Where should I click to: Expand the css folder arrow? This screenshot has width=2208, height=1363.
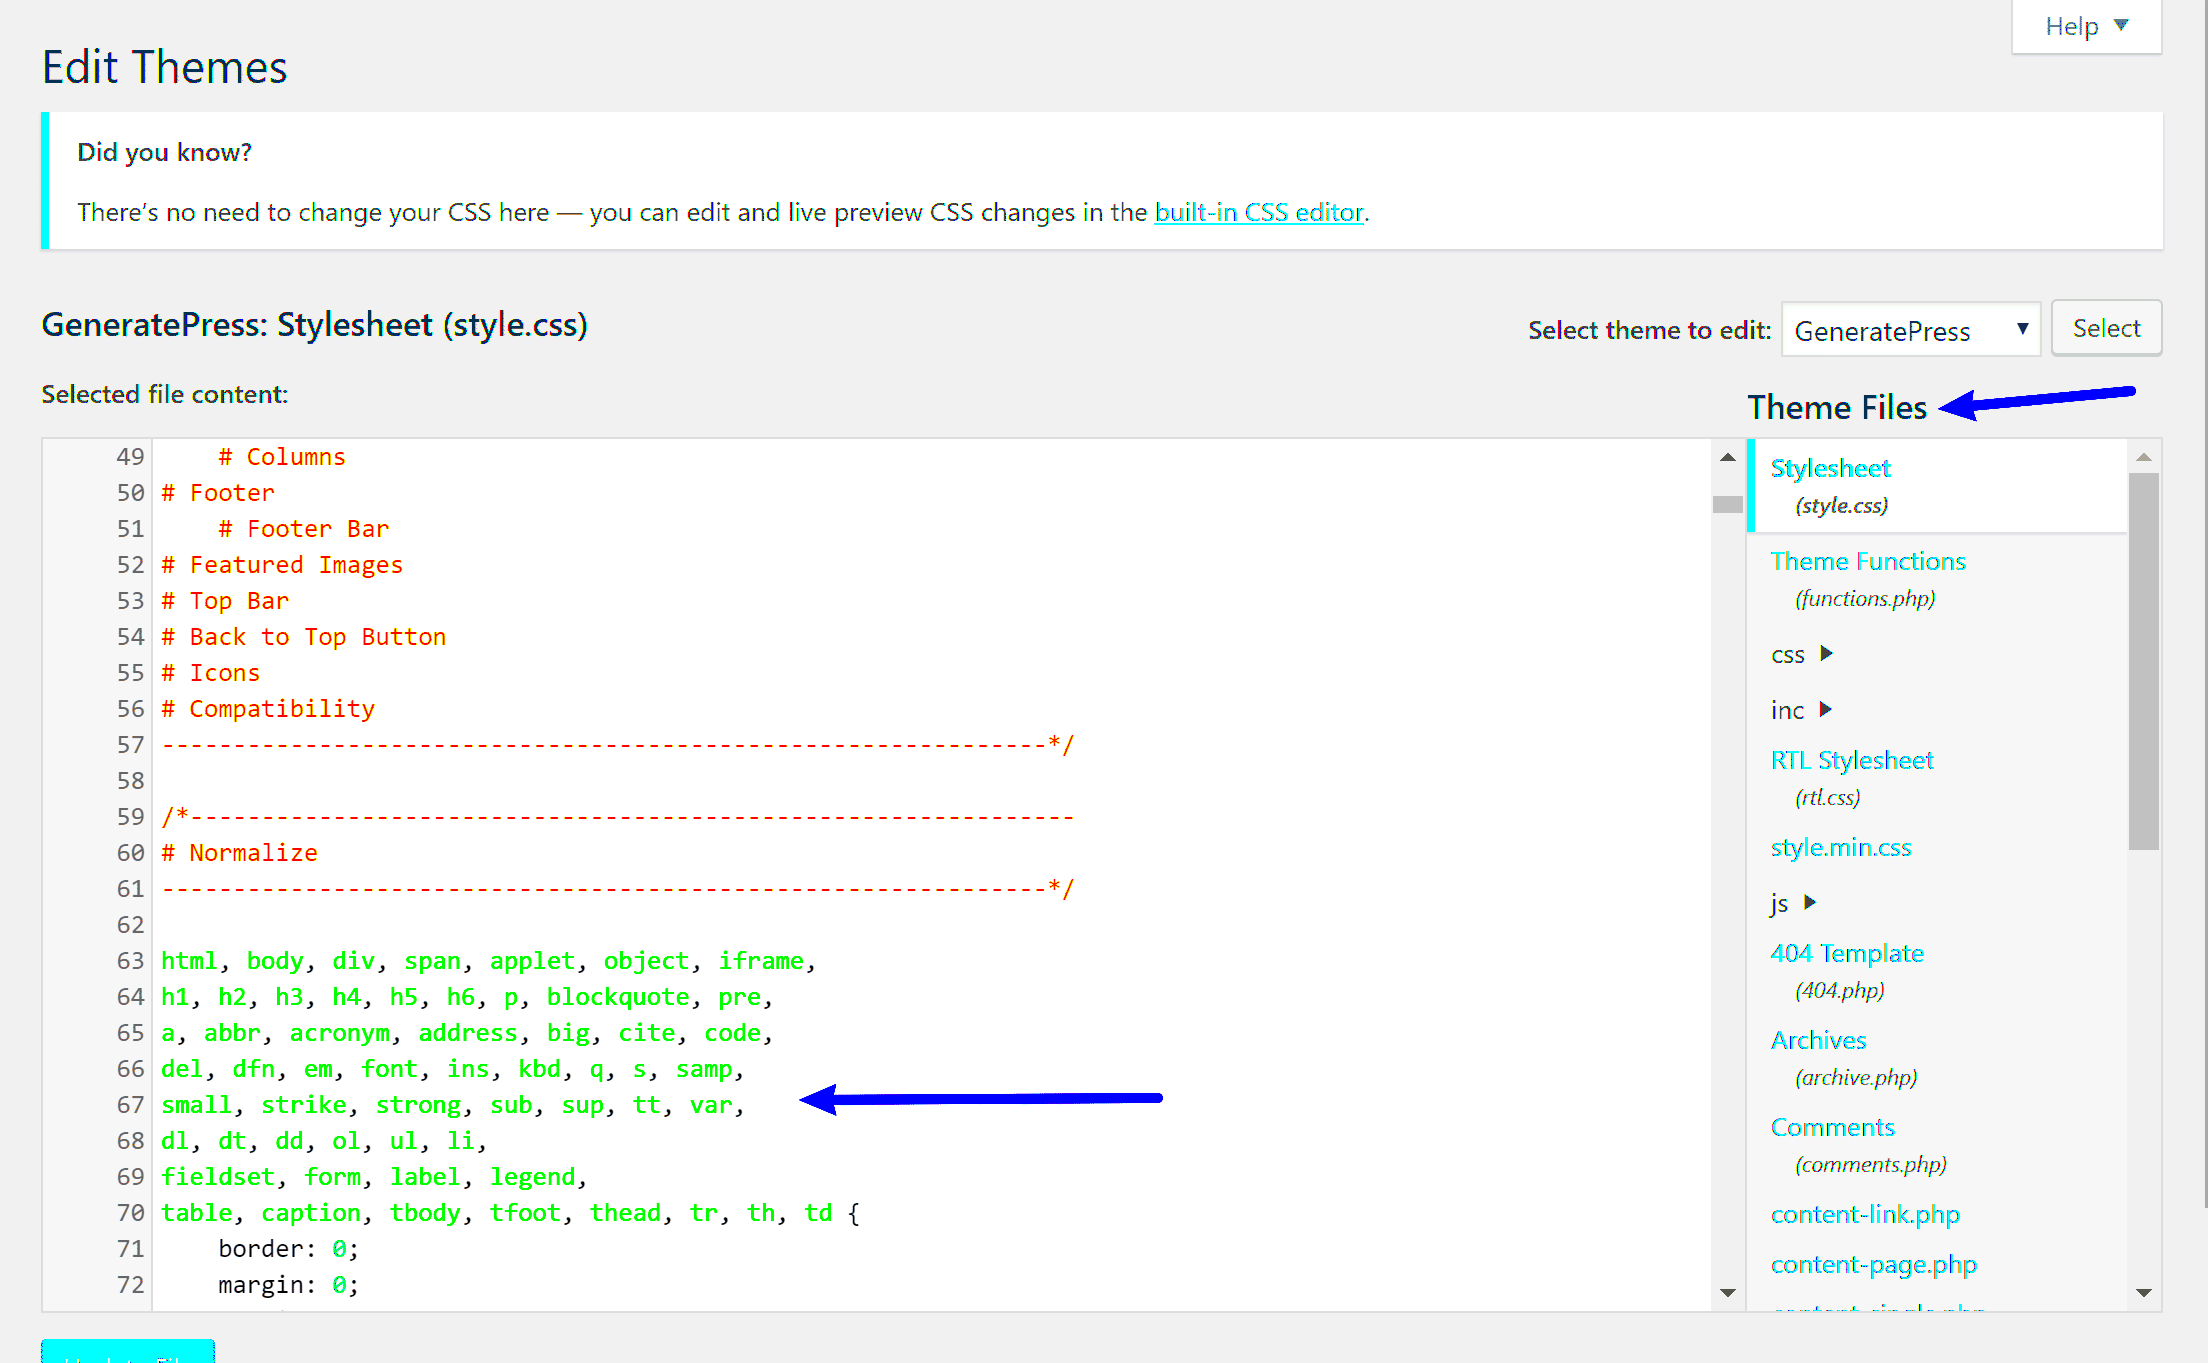[1826, 653]
